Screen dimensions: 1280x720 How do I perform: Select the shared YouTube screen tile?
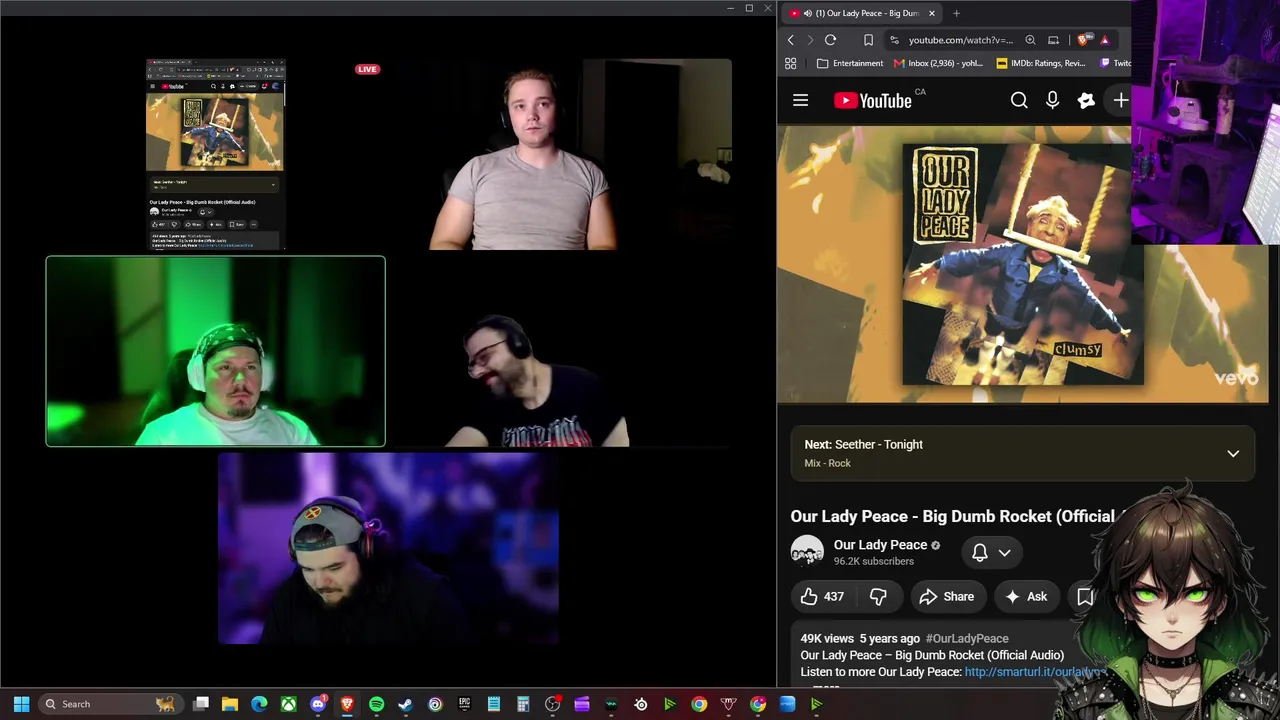click(215, 154)
